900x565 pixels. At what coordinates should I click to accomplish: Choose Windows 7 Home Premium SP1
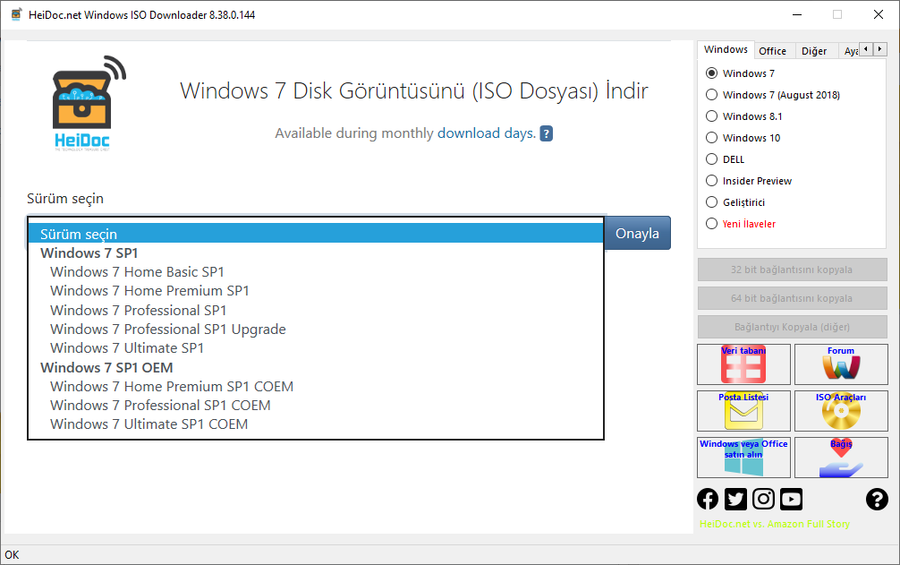316,291
